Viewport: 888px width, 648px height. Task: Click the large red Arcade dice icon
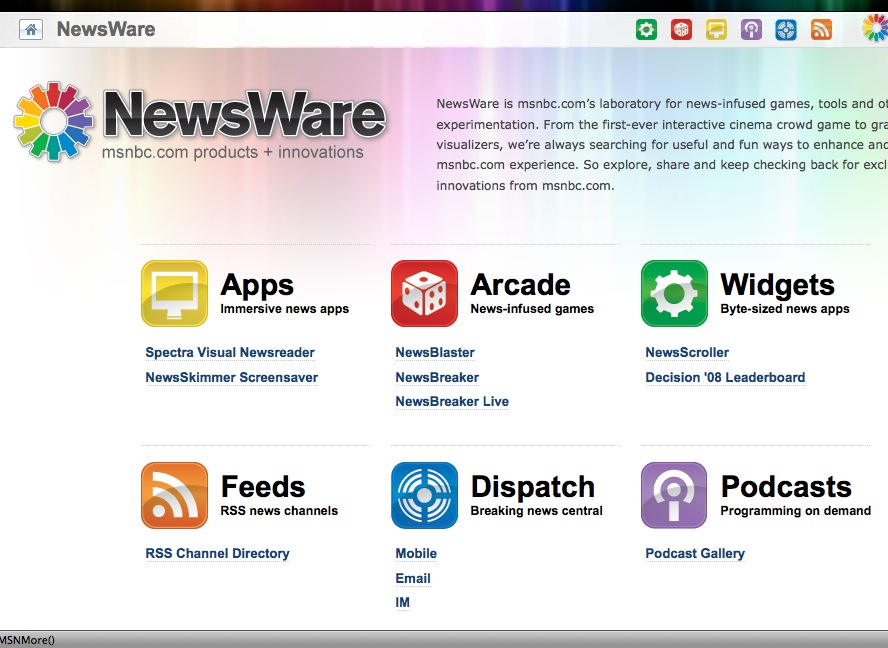[x=424, y=293]
